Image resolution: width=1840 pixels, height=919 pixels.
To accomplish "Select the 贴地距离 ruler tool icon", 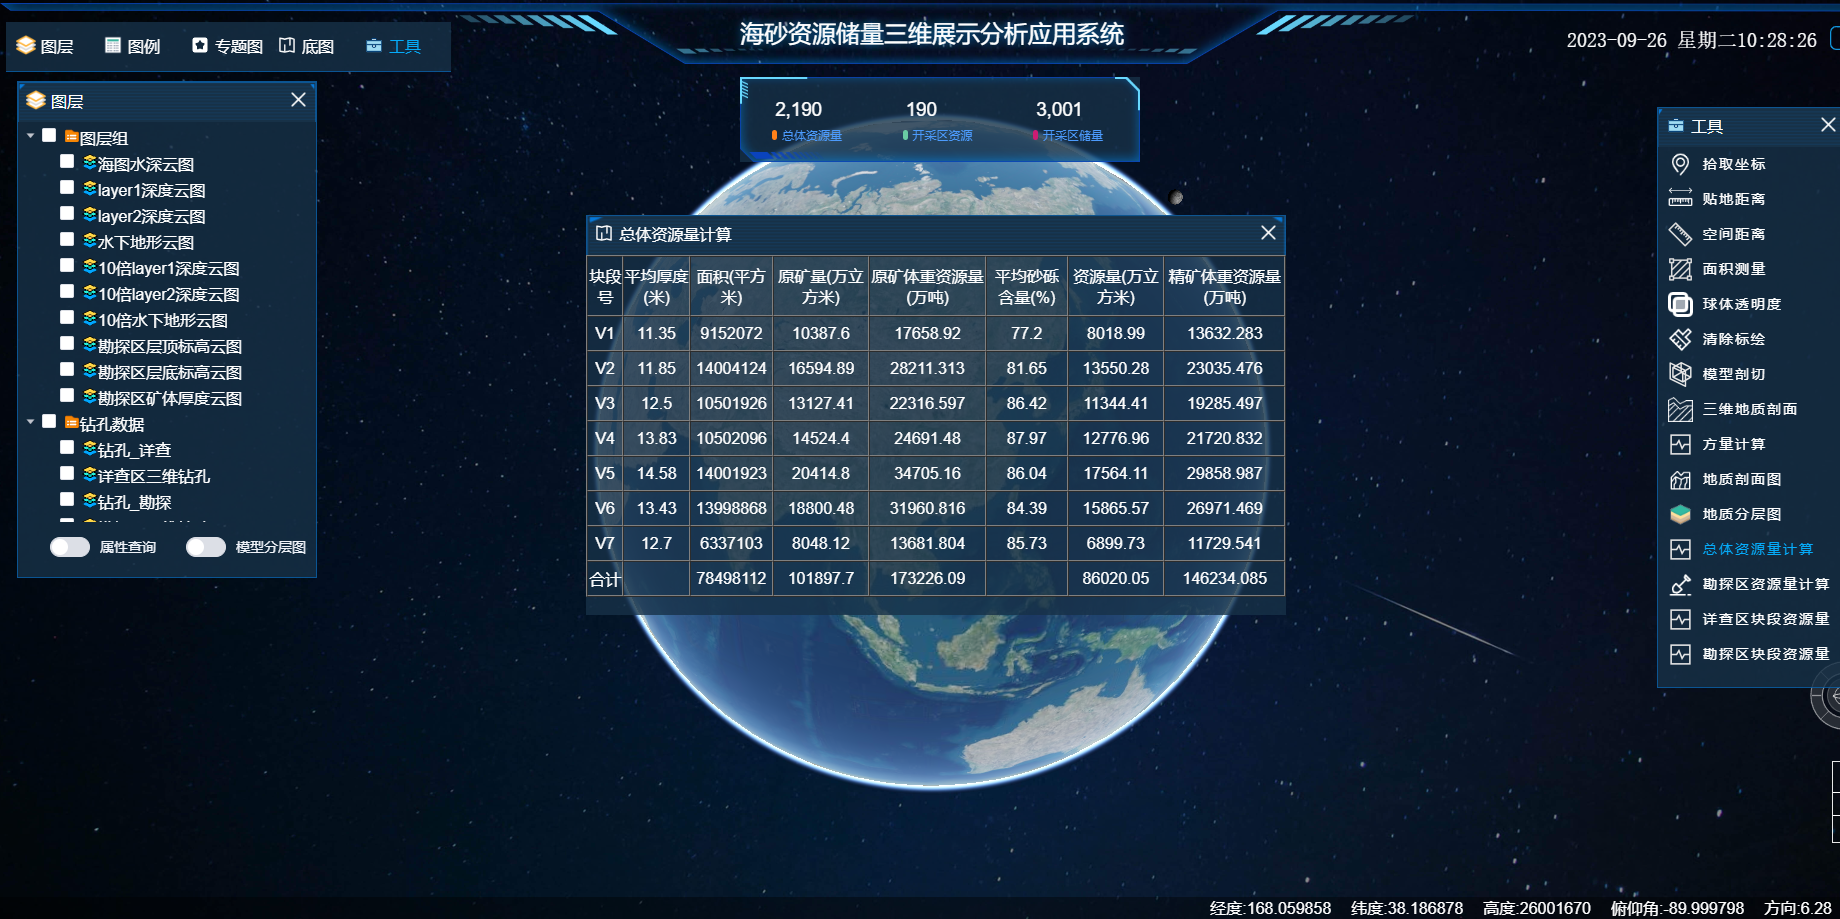I will coord(1680,199).
